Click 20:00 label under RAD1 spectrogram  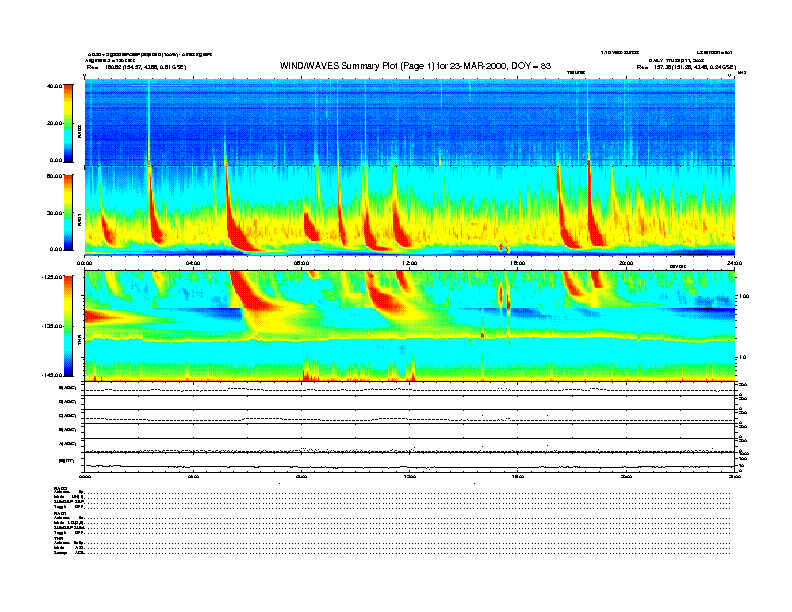tap(626, 263)
